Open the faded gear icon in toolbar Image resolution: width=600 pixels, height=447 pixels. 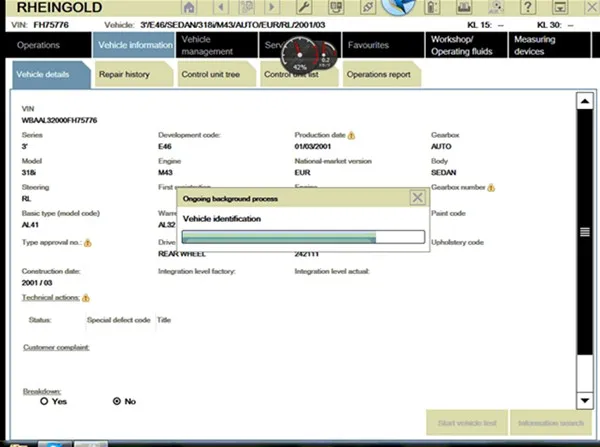(x=496, y=7)
